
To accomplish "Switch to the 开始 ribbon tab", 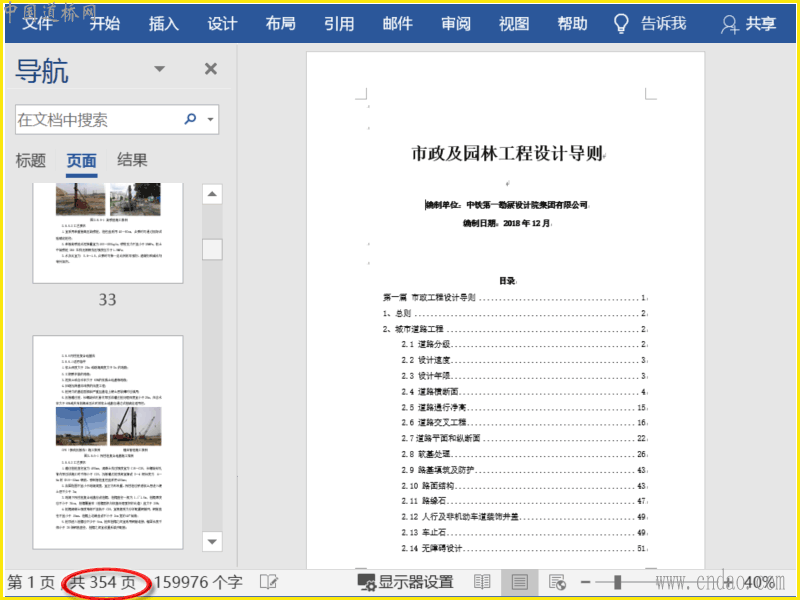I will [x=105, y=23].
